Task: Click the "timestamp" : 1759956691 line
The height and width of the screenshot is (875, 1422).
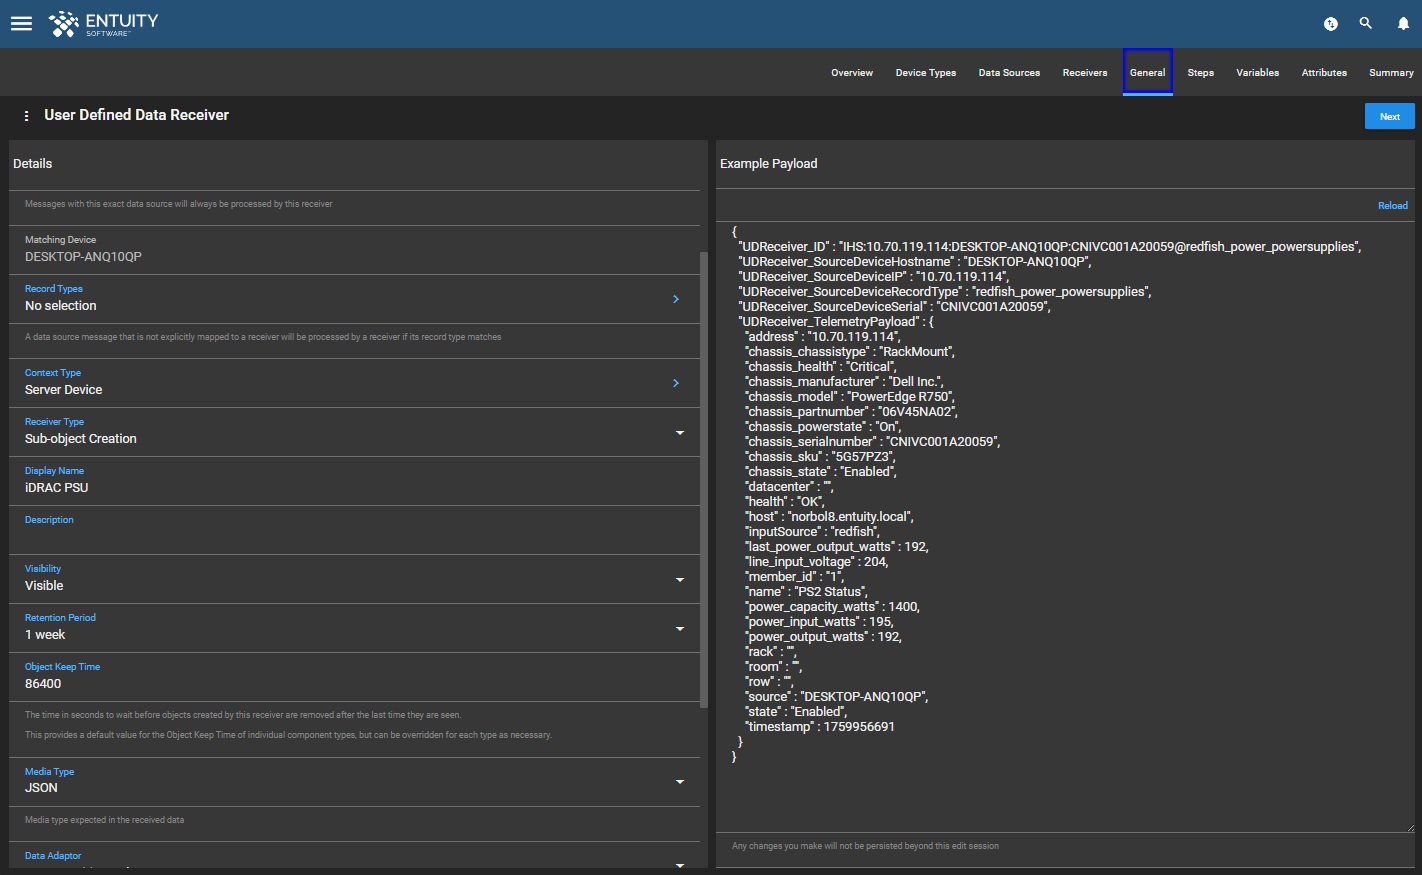Action: click(x=820, y=727)
